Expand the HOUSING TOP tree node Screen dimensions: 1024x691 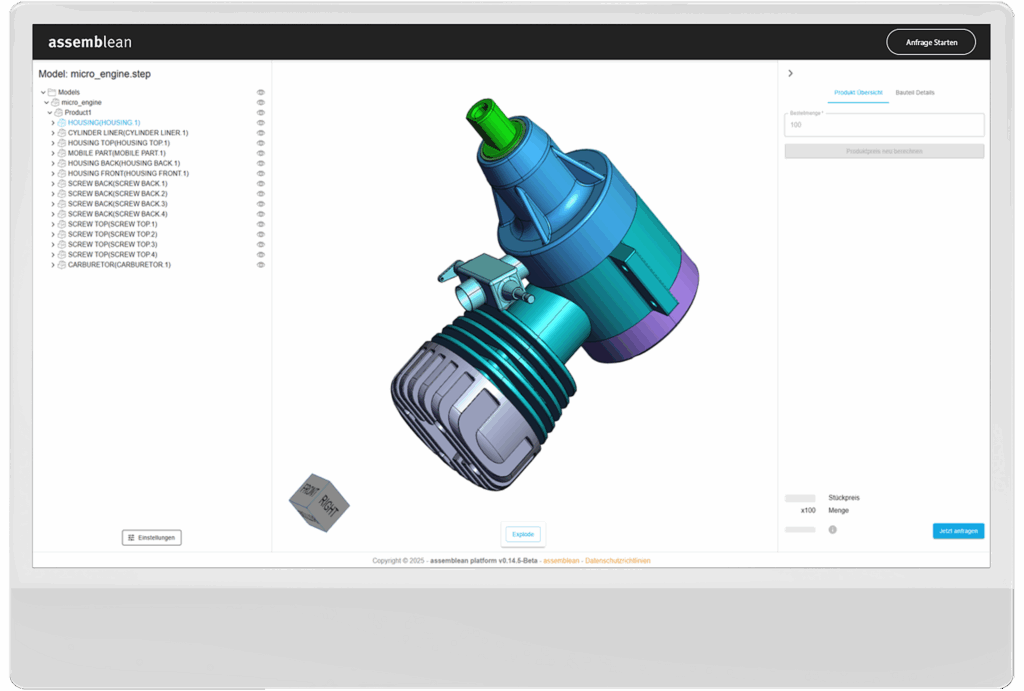pyautogui.click(x=53, y=143)
